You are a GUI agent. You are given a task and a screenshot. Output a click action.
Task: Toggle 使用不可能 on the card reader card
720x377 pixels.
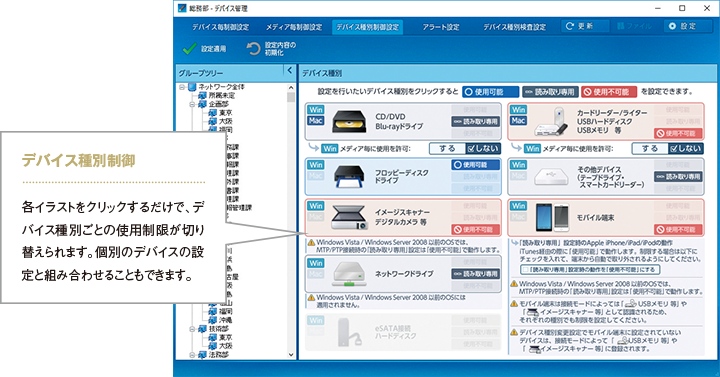coord(678,134)
